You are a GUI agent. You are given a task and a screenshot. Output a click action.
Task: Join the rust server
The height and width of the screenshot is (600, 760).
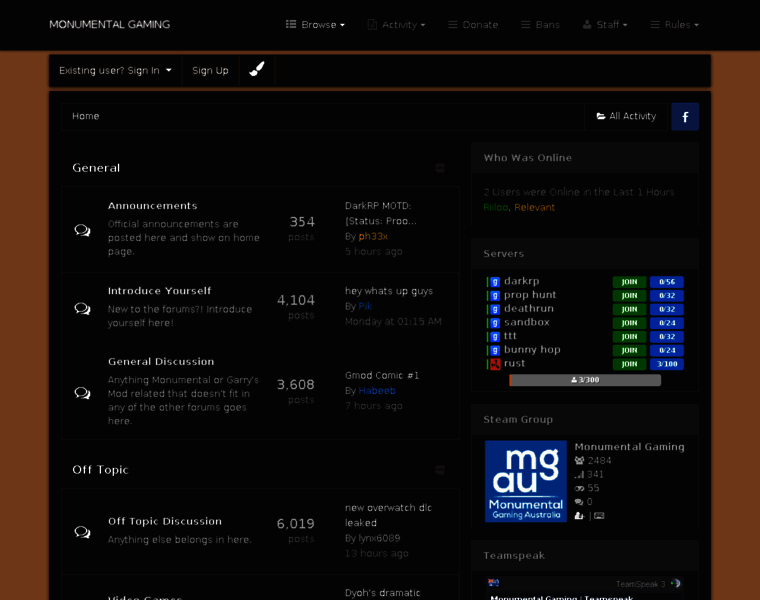(x=629, y=363)
